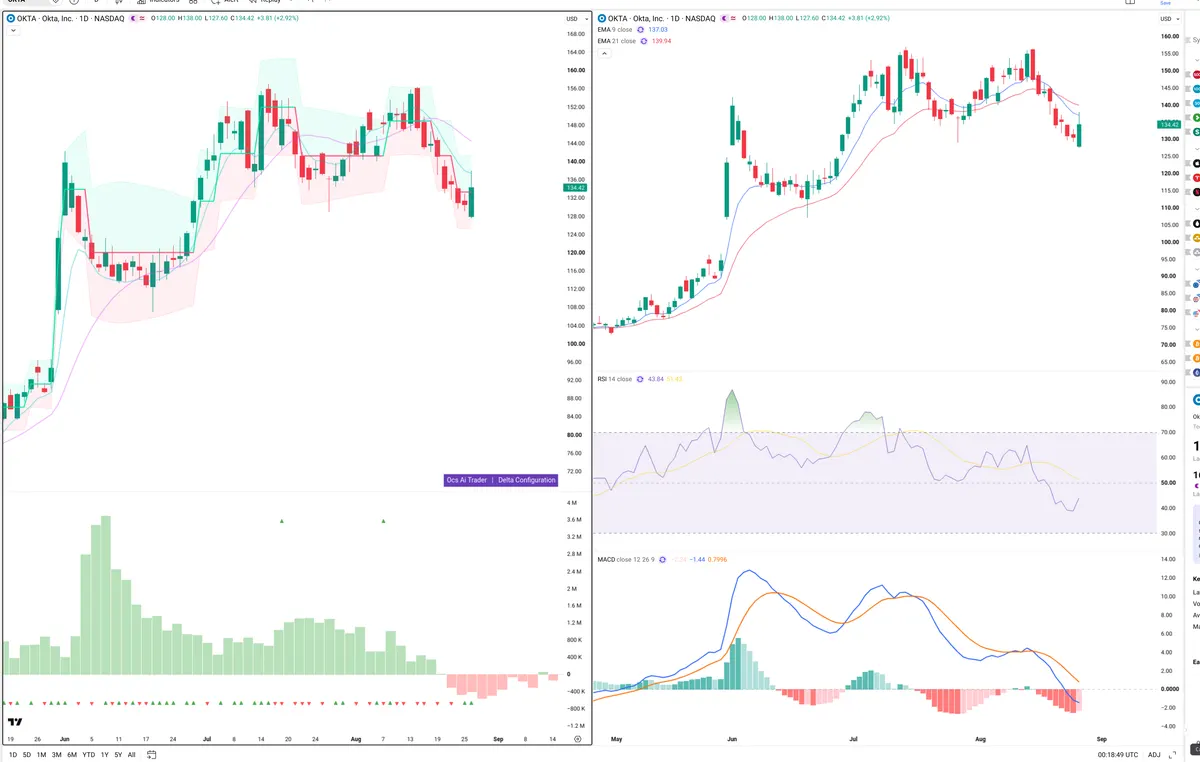Click the EMA 9 indicator refresh icon
The width and height of the screenshot is (1200, 762).
641,30
